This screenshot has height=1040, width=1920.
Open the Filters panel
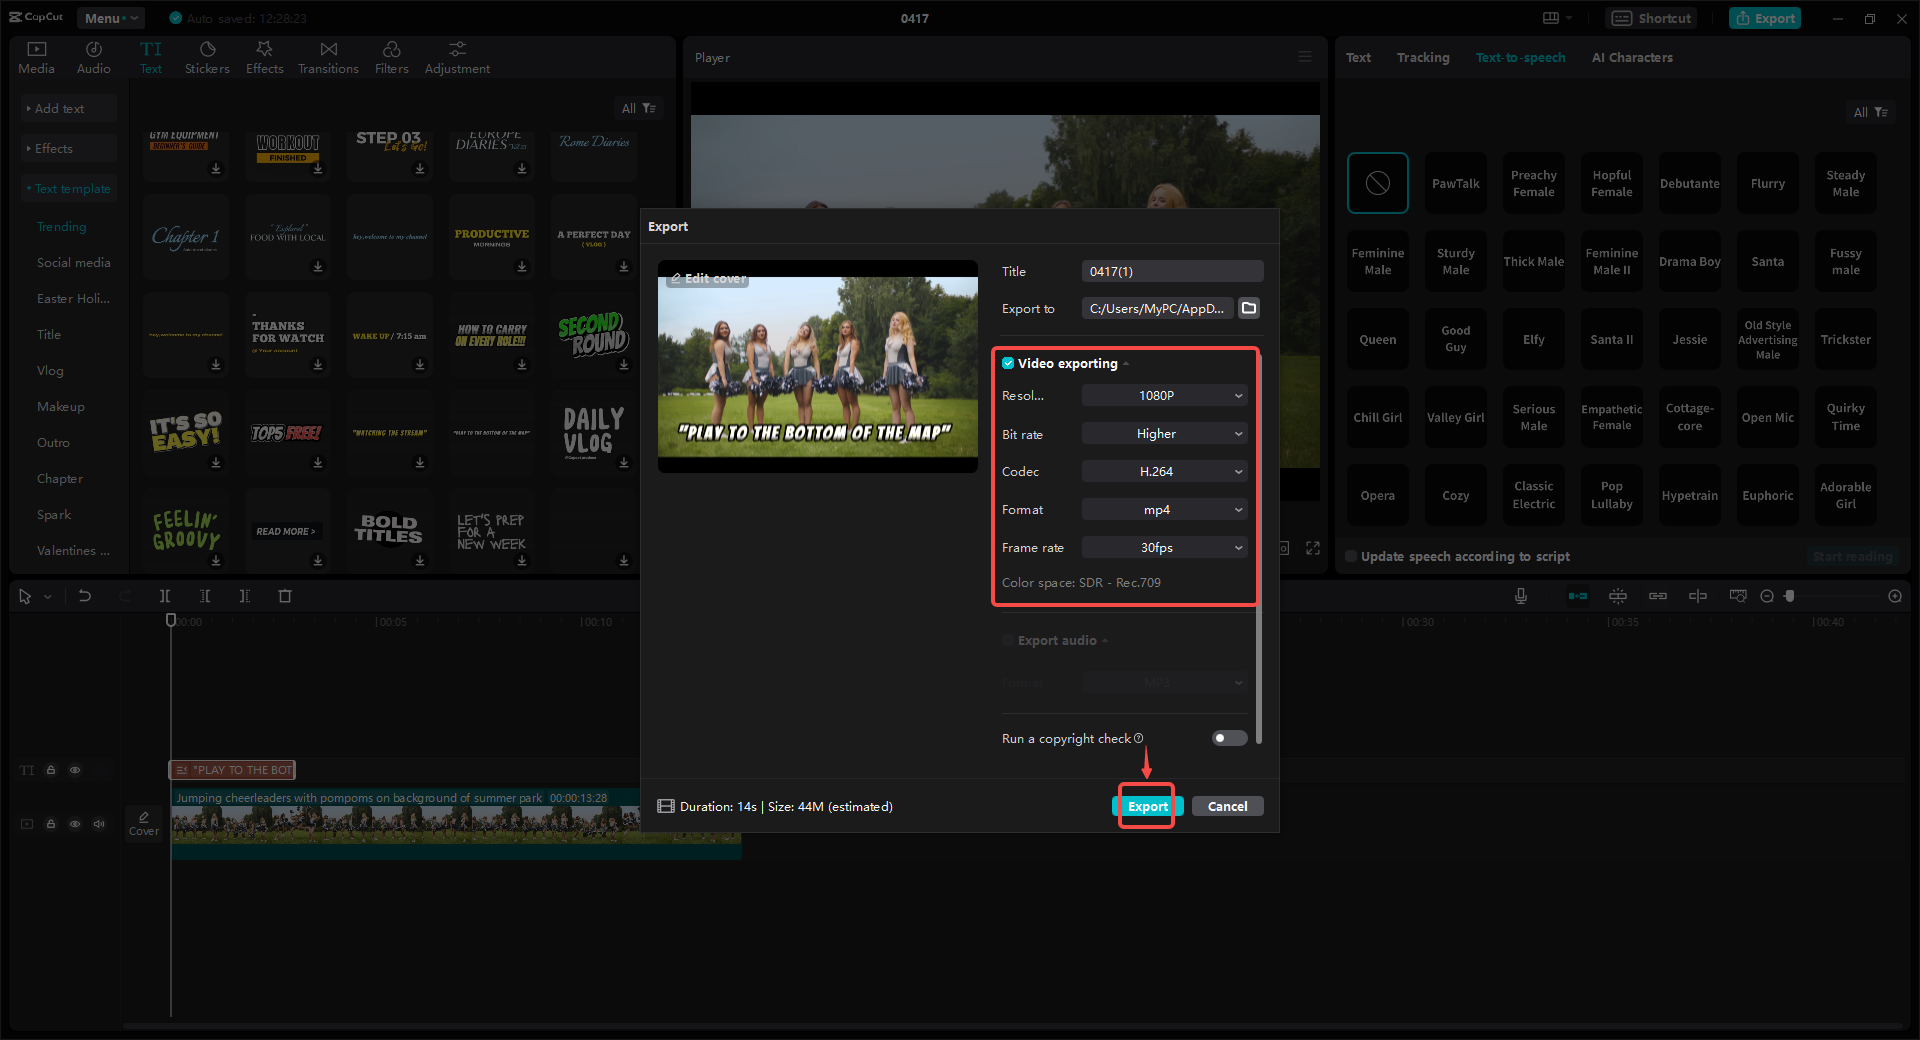(x=392, y=58)
